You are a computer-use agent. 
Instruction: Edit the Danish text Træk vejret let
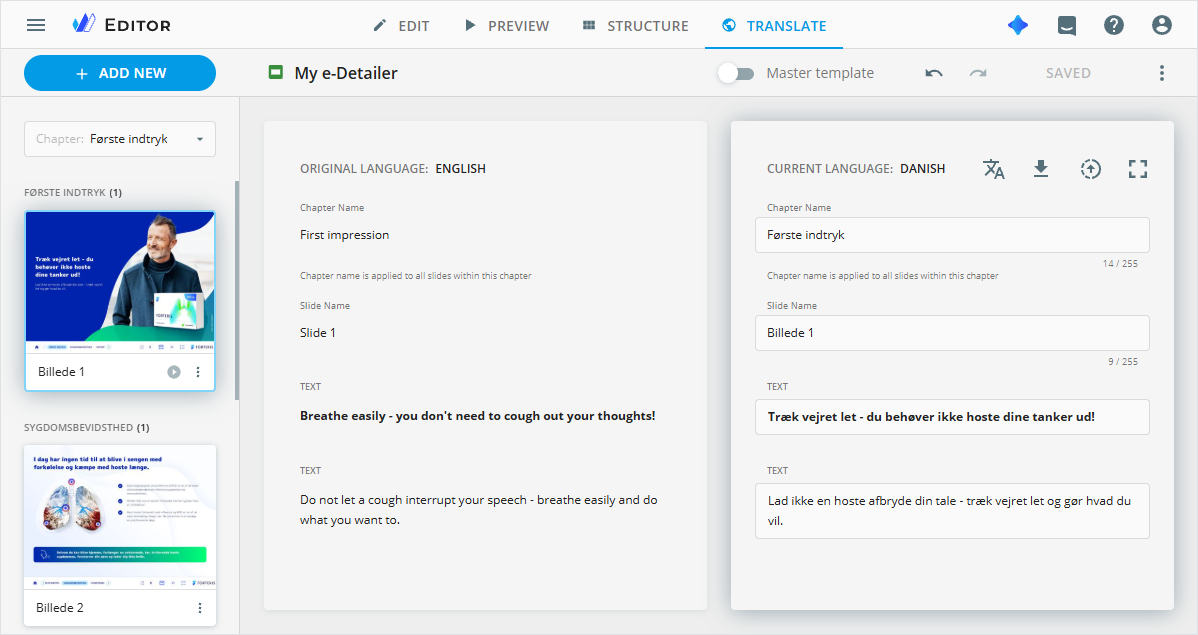point(952,417)
